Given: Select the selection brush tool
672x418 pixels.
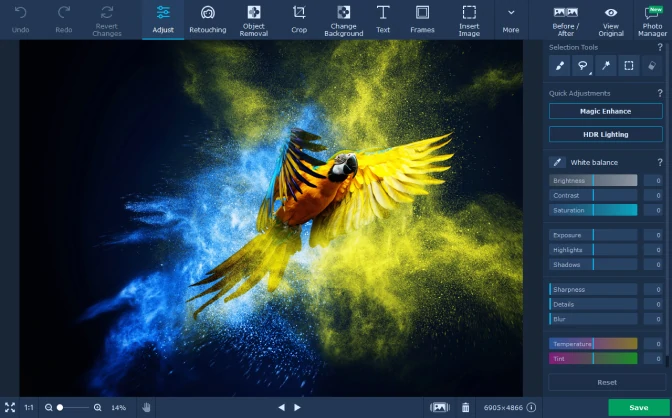Looking at the screenshot, I should (x=560, y=66).
